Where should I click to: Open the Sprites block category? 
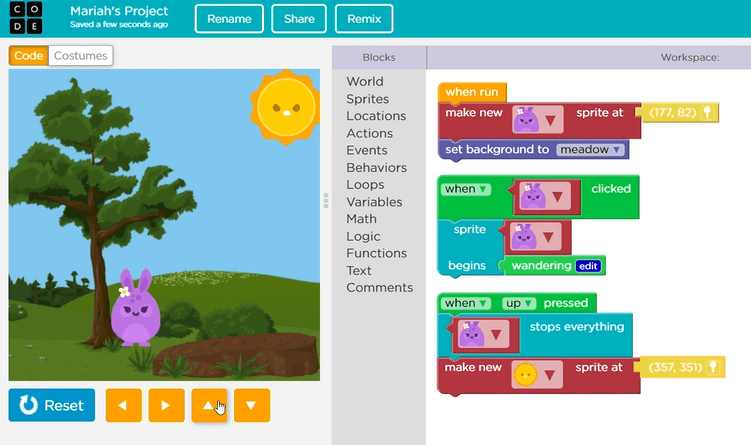coord(367,99)
